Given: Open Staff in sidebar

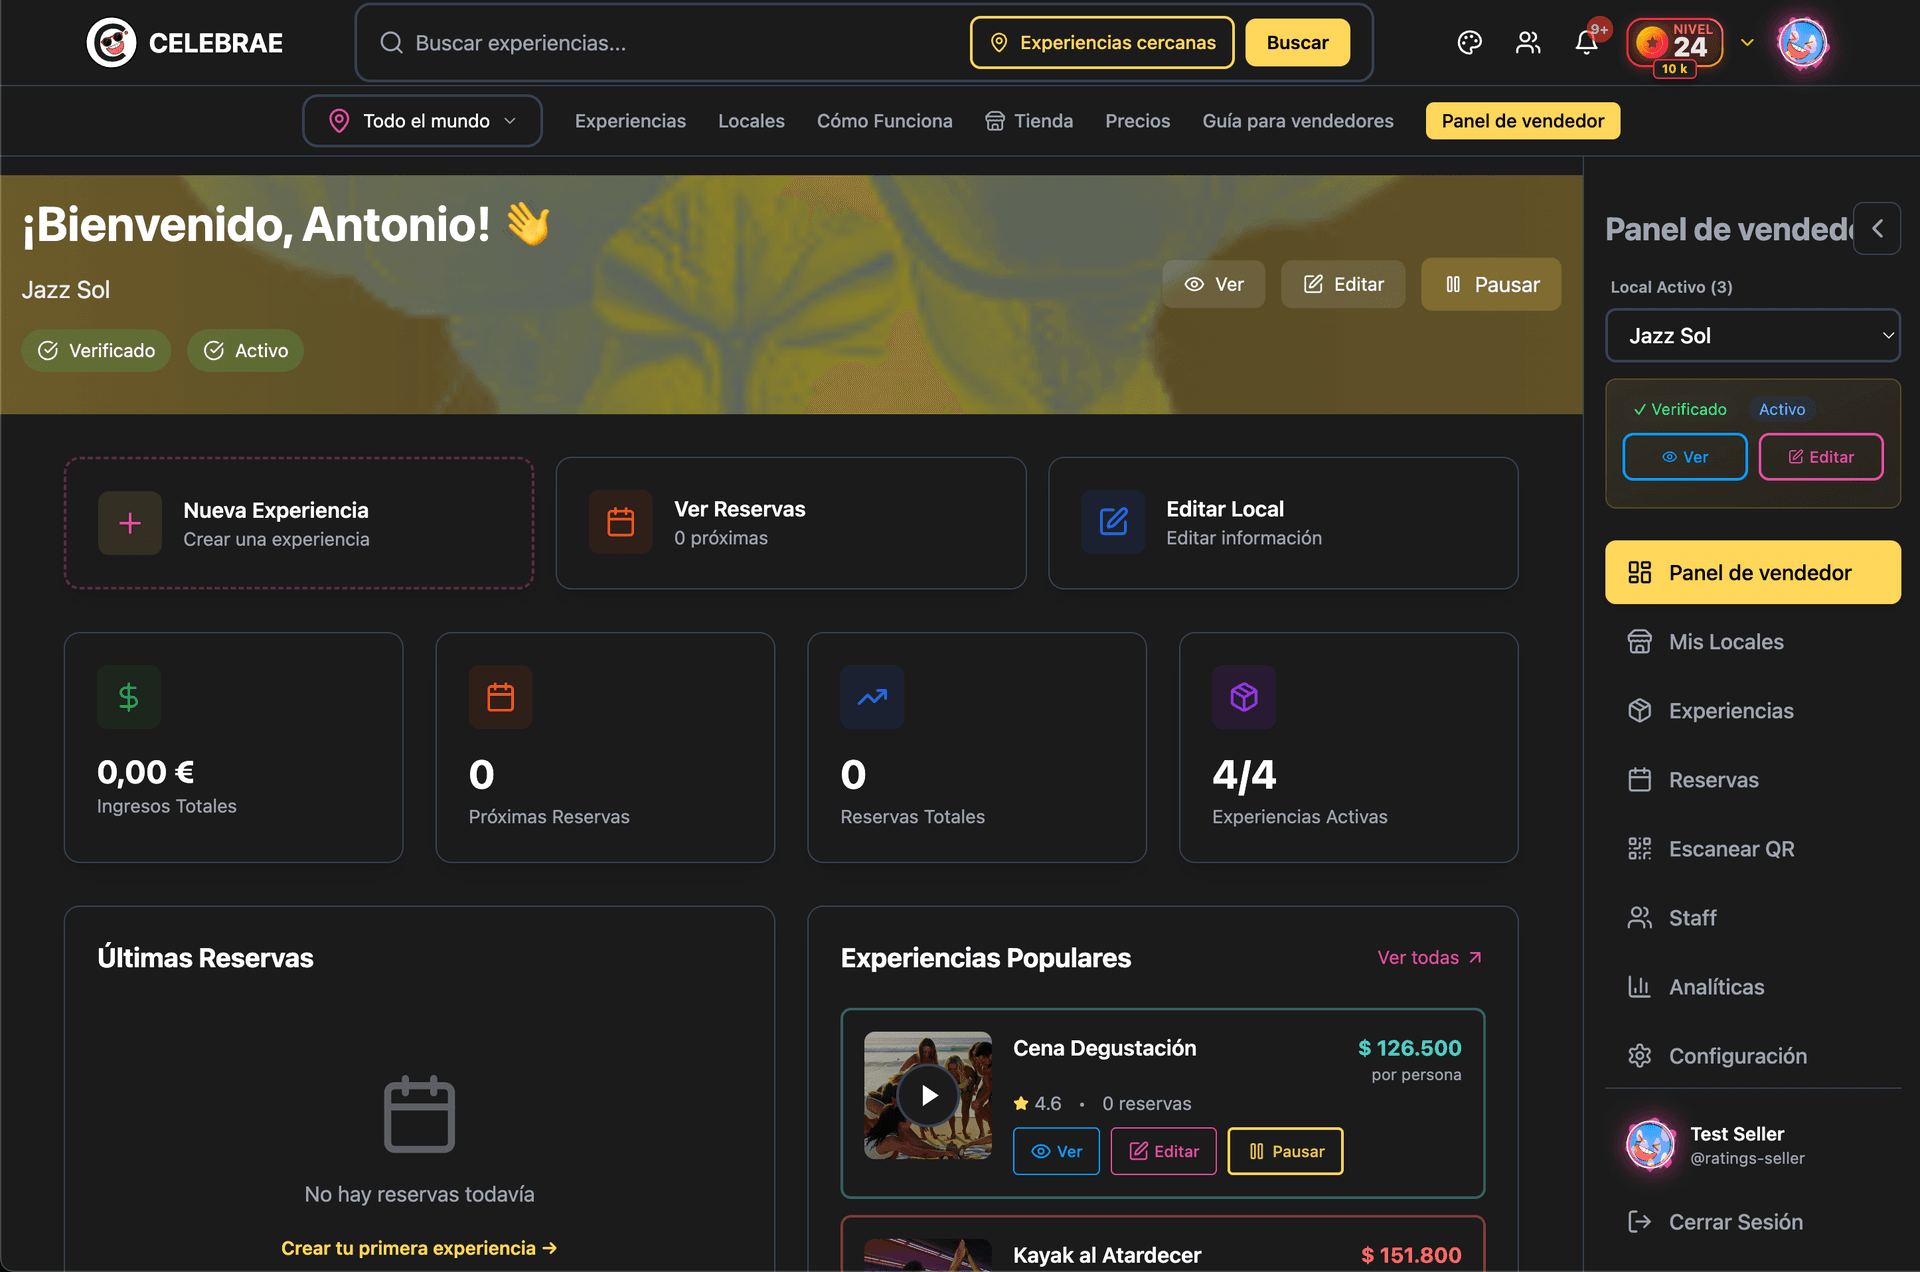Looking at the screenshot, I should tap(1752, 918).
